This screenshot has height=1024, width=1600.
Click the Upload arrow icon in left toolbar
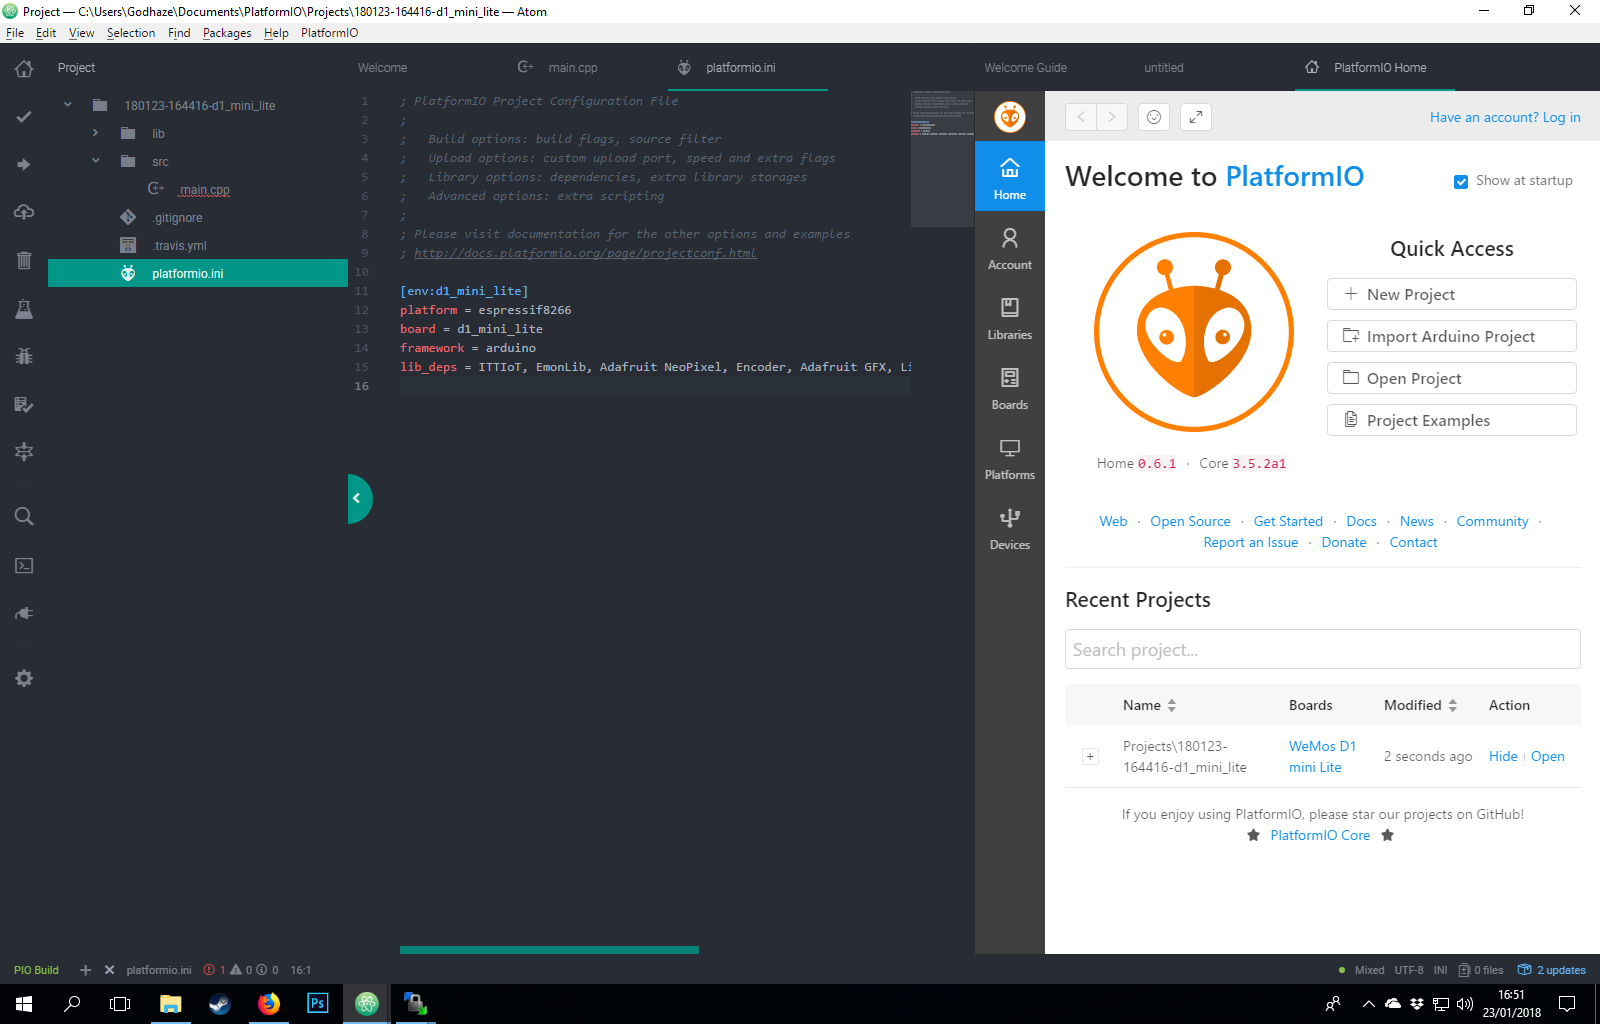pos(24,164)
